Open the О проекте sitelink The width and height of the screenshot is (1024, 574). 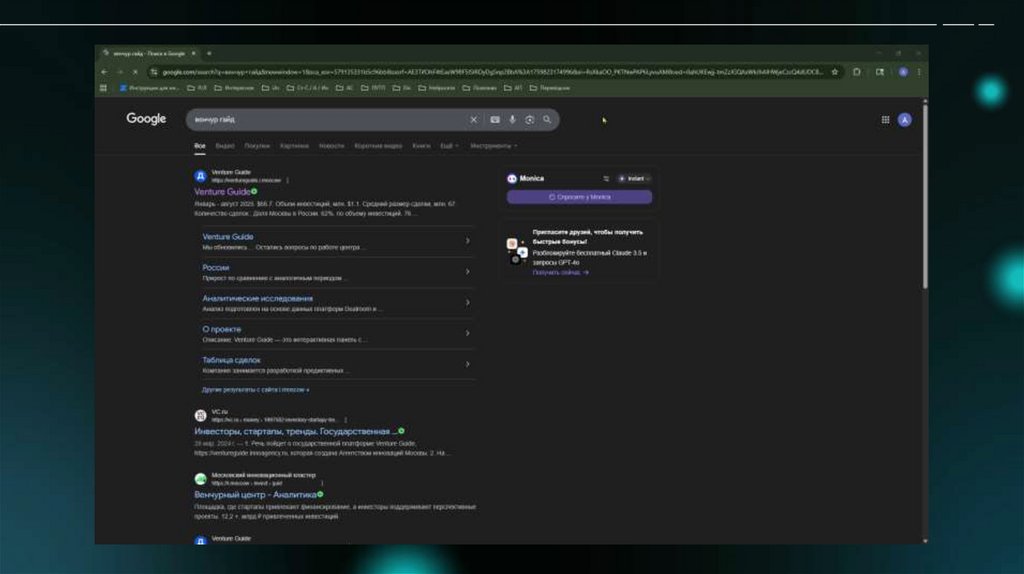(221, 329)
